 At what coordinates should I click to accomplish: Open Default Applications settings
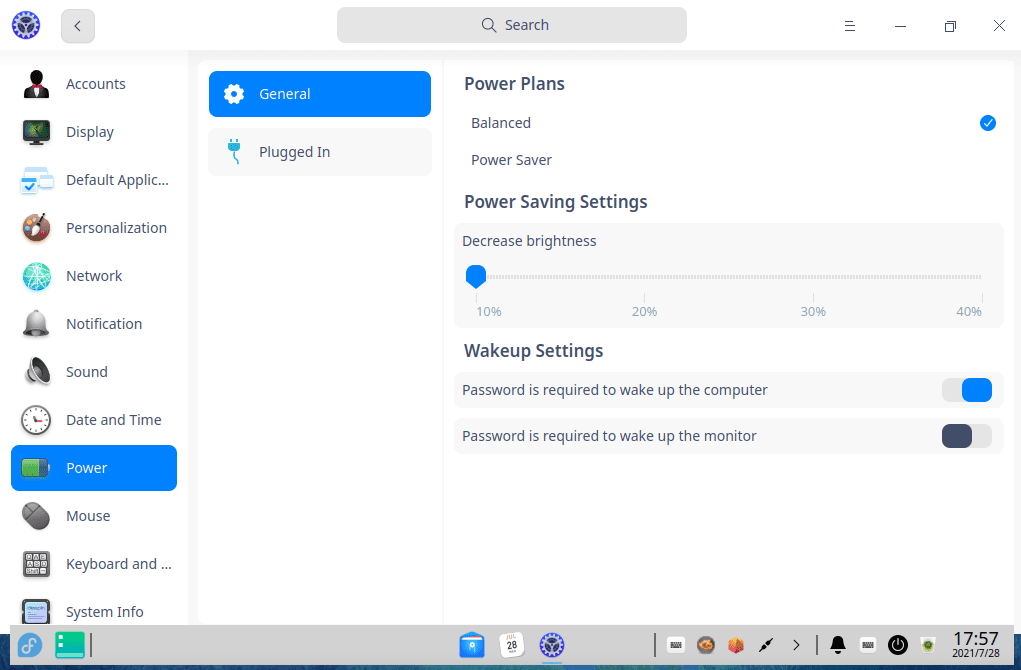(94, 180)
